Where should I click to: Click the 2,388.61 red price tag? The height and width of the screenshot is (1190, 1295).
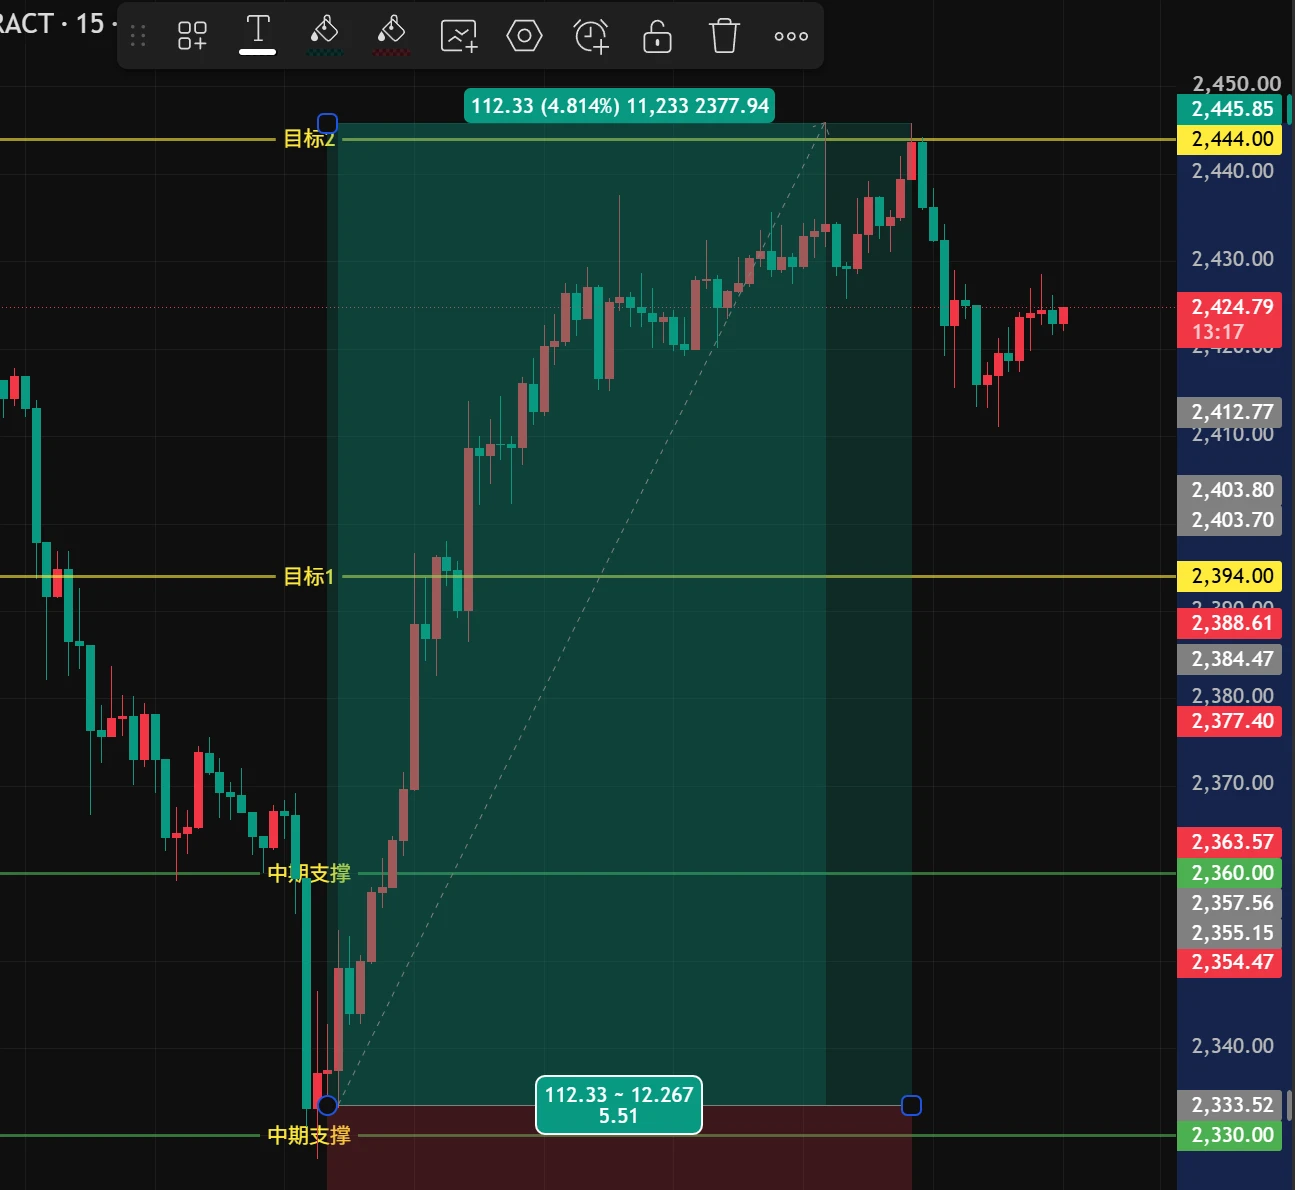click(x=1230, y=623)
